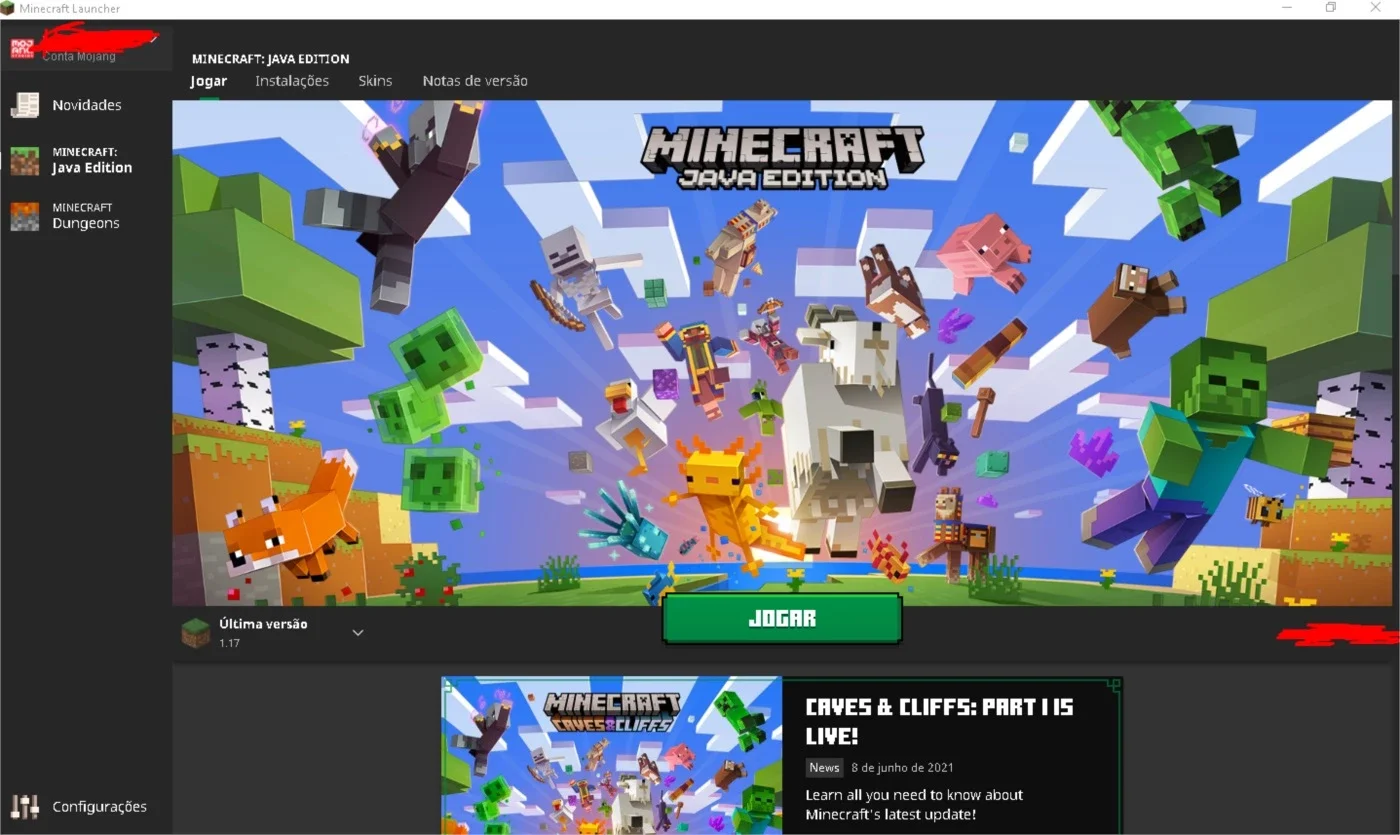Select MINECRAFT: Java Edition sidebar entry
Viewport: 1400px width, 835px height.
click(x=86, y=161)
